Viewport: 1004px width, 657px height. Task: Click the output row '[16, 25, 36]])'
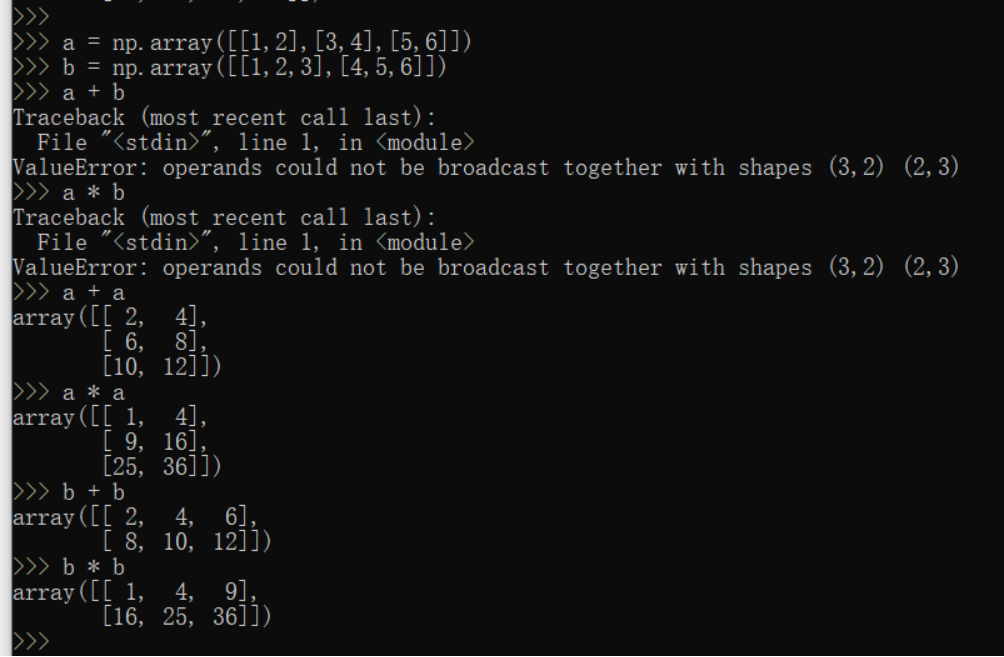[187, 617]
